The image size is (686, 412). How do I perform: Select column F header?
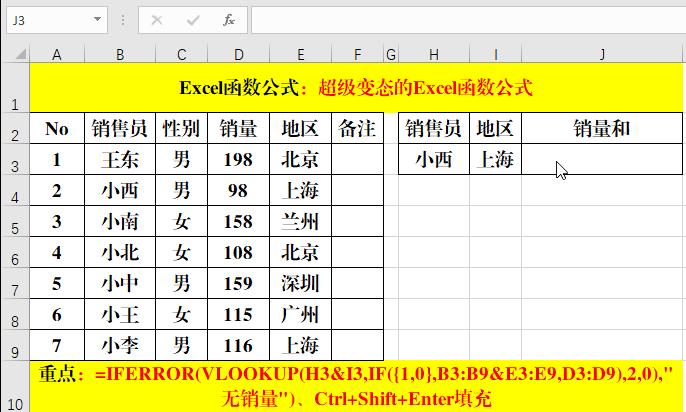pyautogui.click(x=357, y=55)
